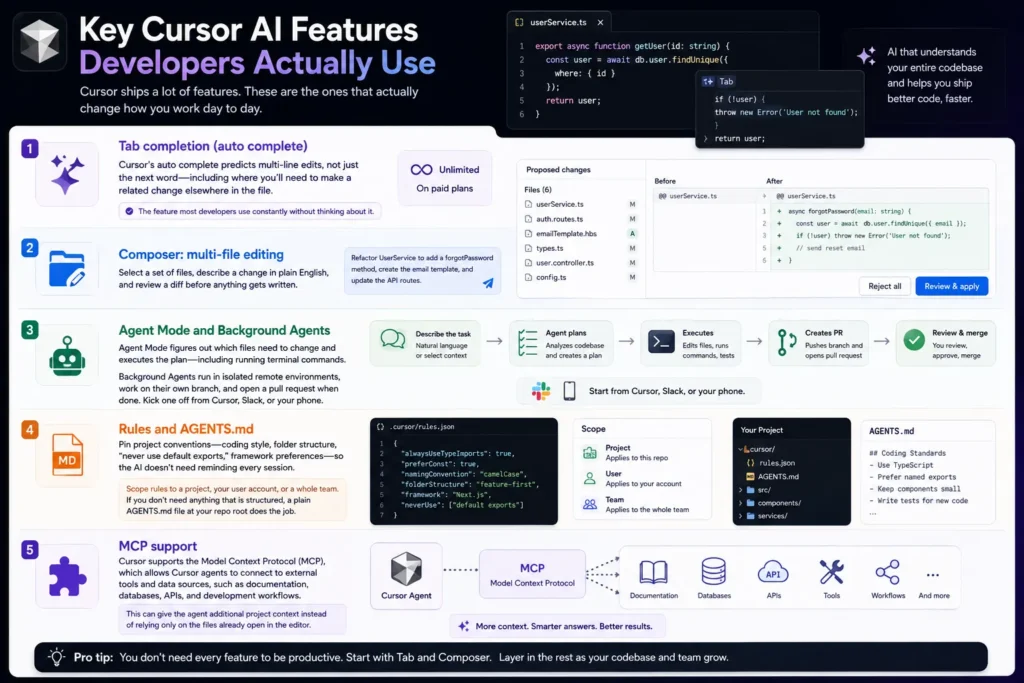The image size is (1024, 683).
Task: Click the green checkmark Review & merge icon
Action: point(914,340)
